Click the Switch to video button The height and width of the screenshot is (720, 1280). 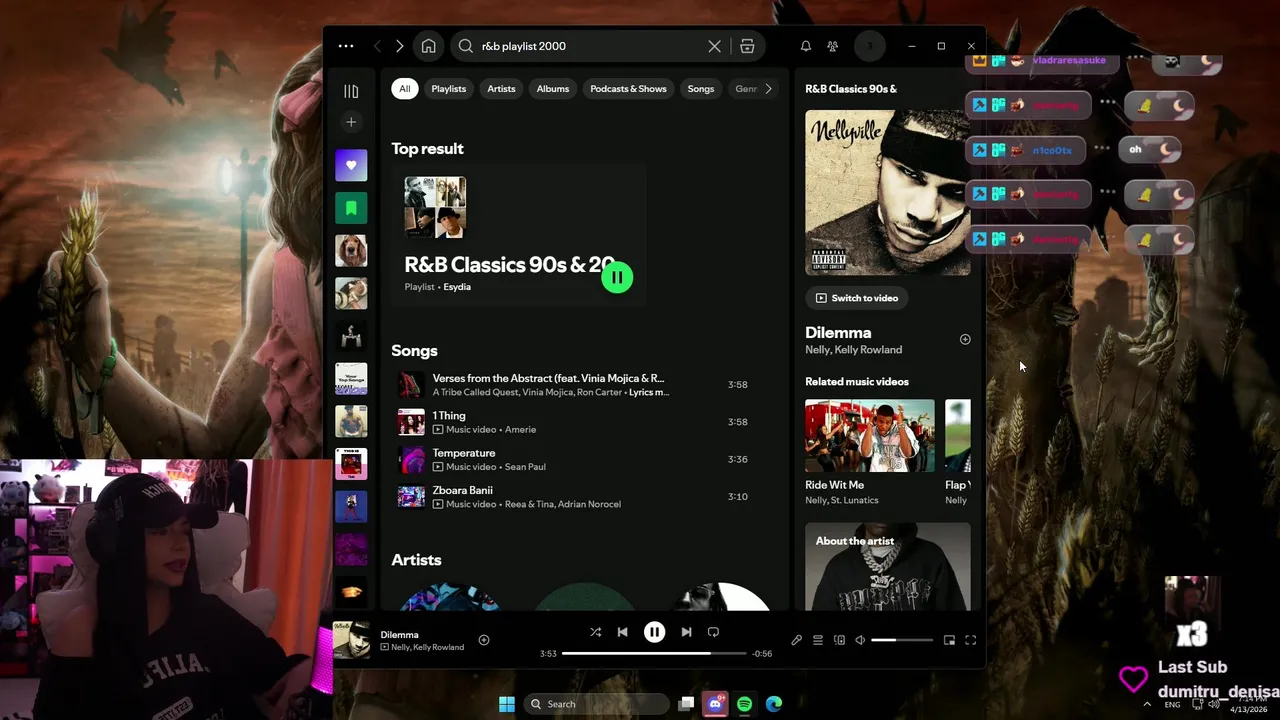point(857,298)
